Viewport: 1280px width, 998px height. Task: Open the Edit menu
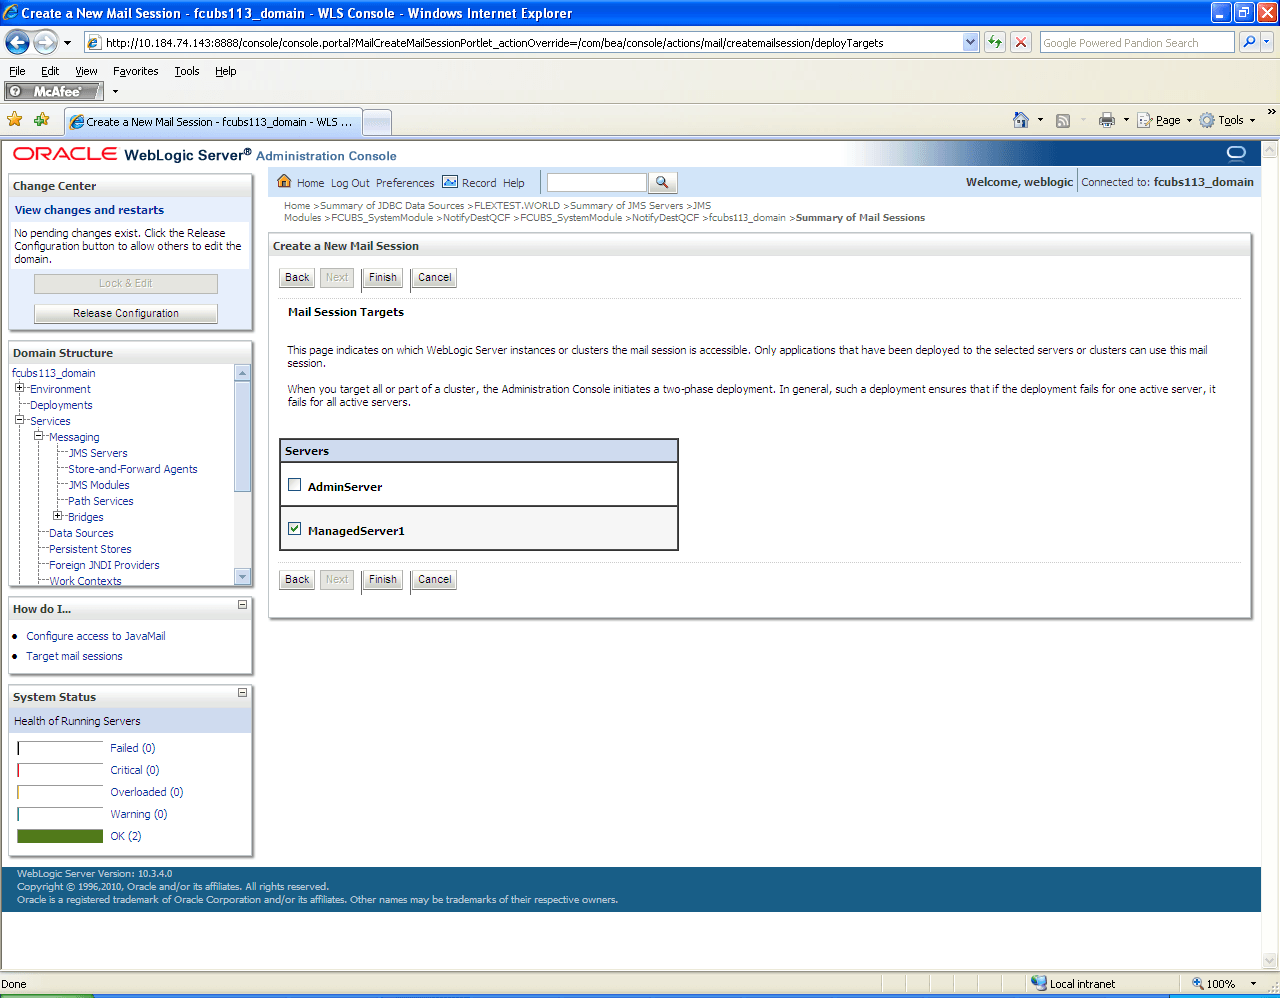pos(50,71)
